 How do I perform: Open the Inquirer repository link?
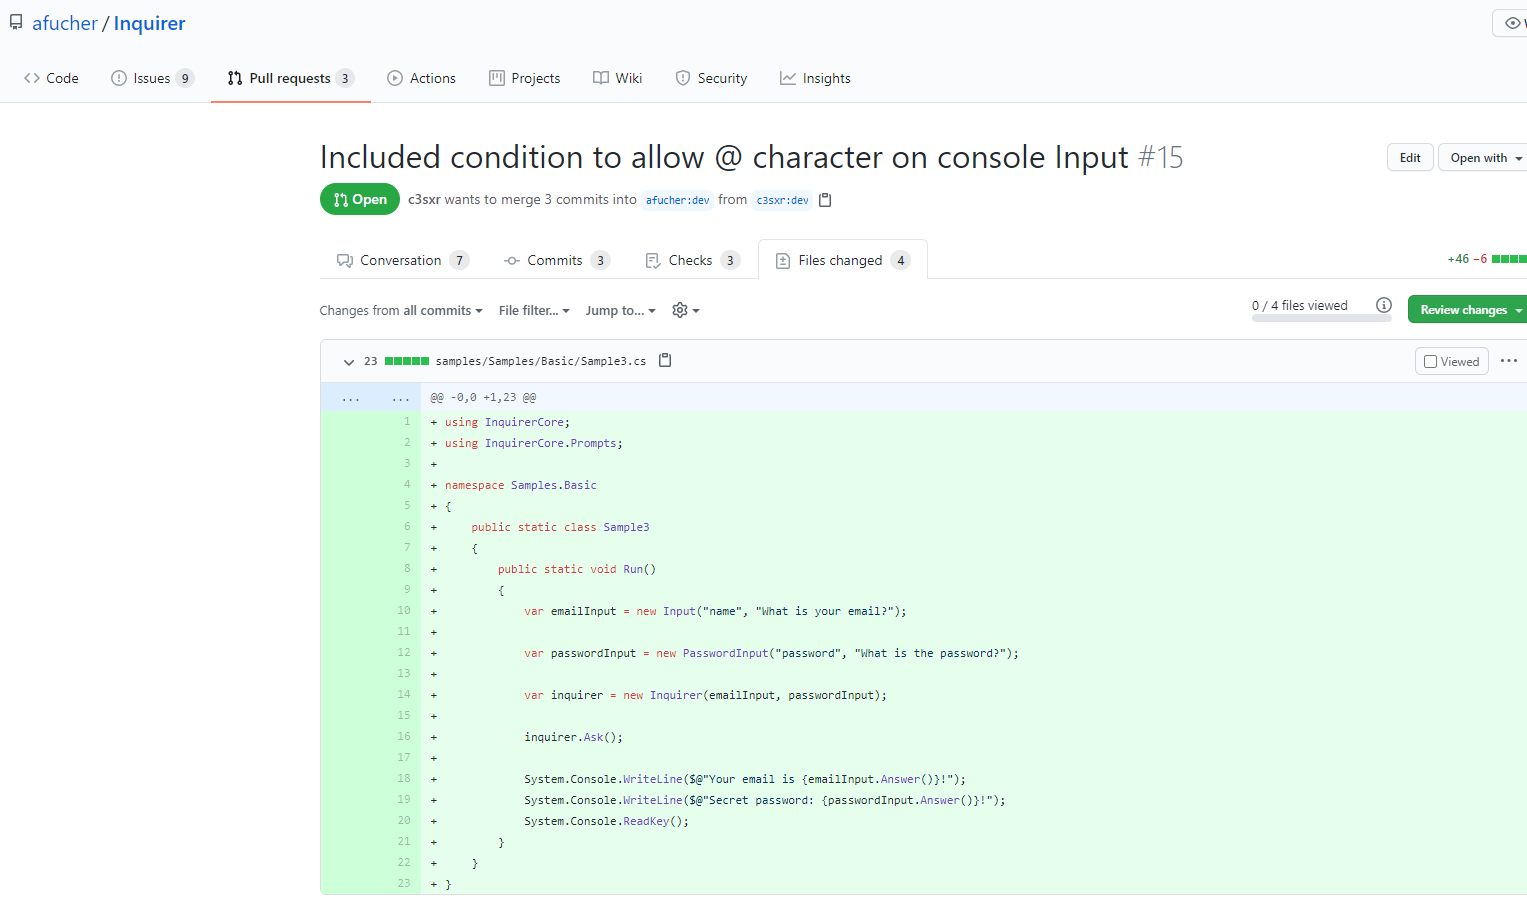click(150, 23)
